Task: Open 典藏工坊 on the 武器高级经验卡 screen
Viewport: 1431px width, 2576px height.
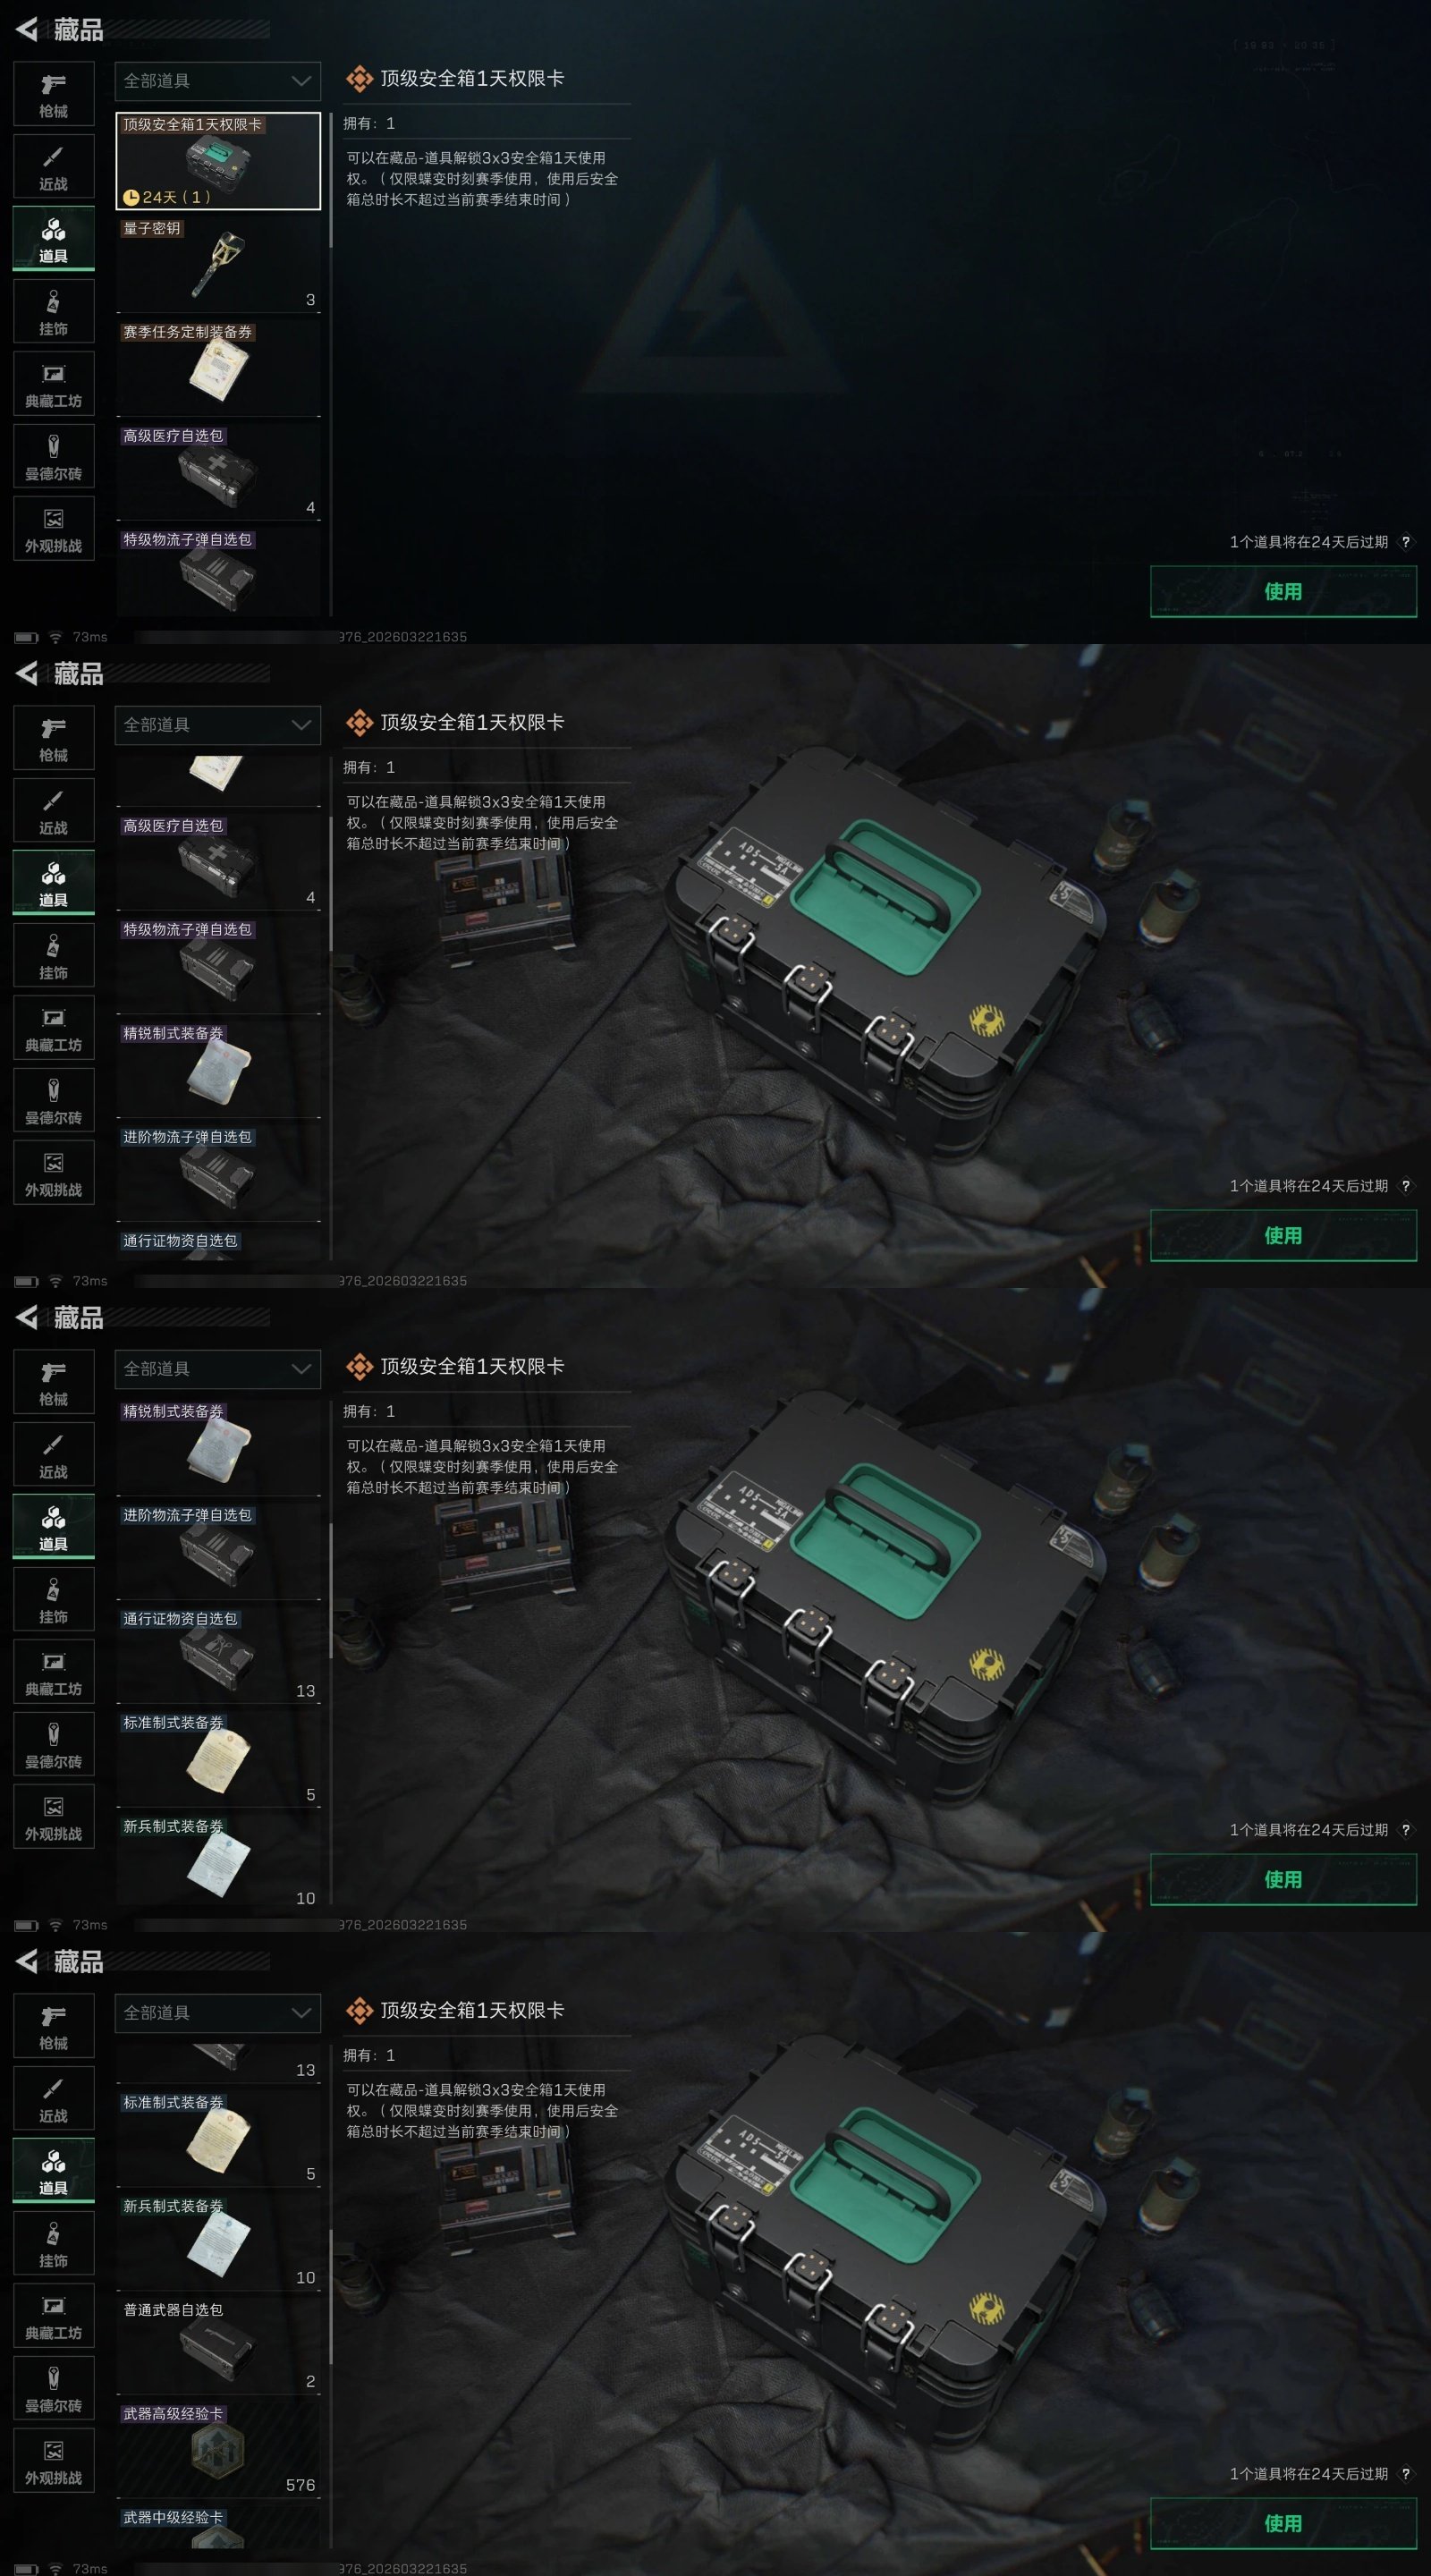Action: click(54, 2316)
